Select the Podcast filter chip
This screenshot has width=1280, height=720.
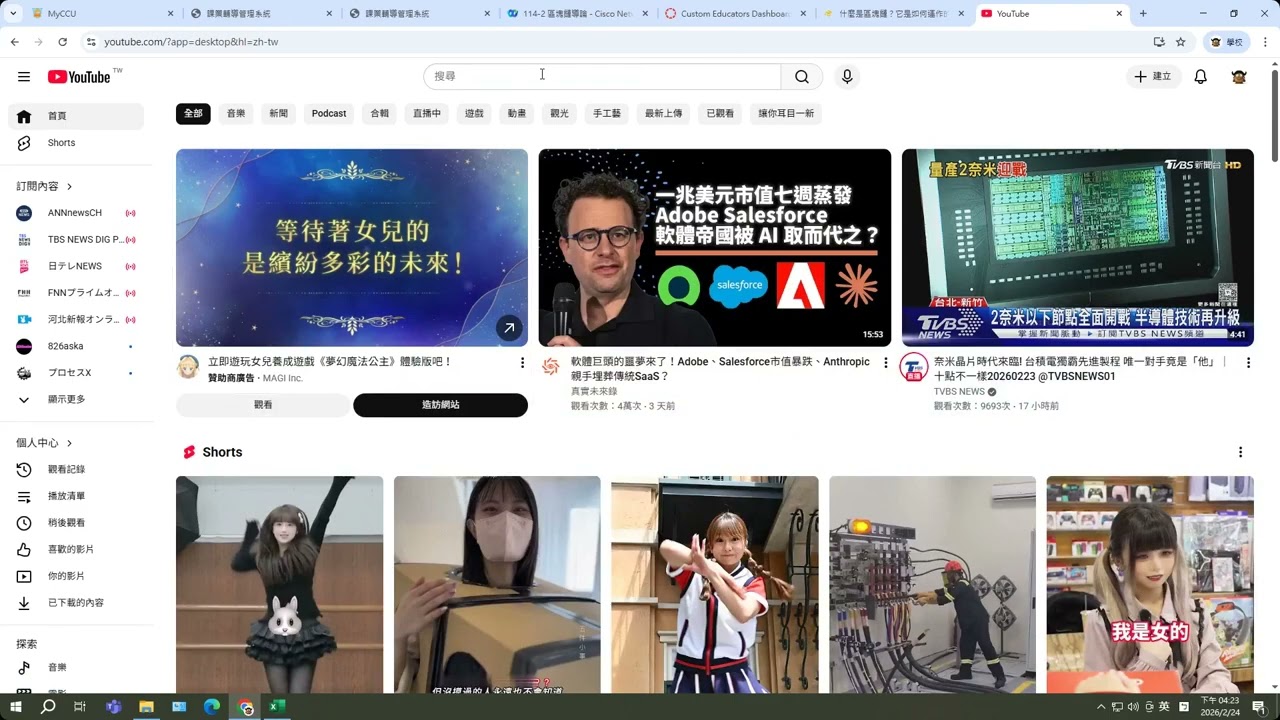point(329,114)
